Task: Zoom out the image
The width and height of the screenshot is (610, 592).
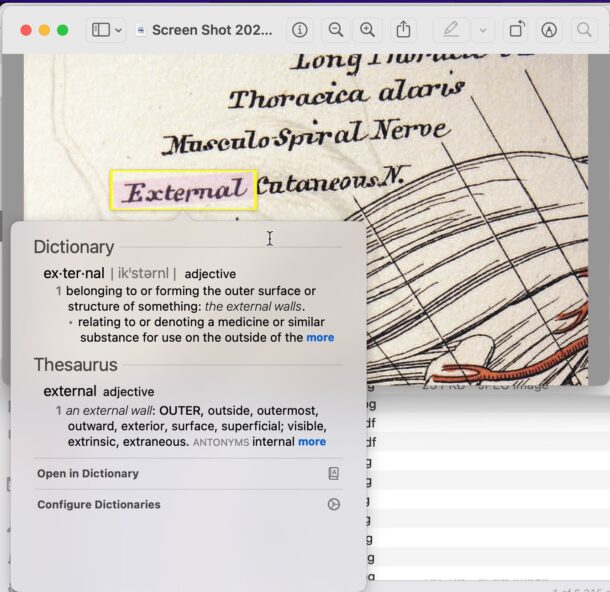Action: 336,30
